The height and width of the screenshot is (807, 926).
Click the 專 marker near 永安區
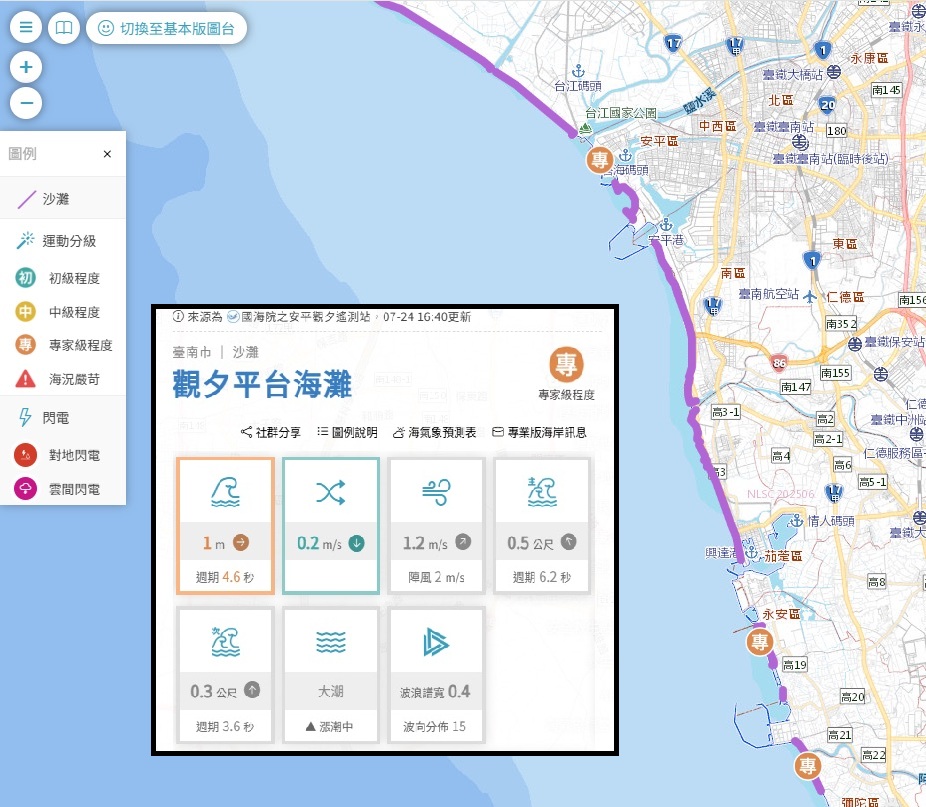762,642
